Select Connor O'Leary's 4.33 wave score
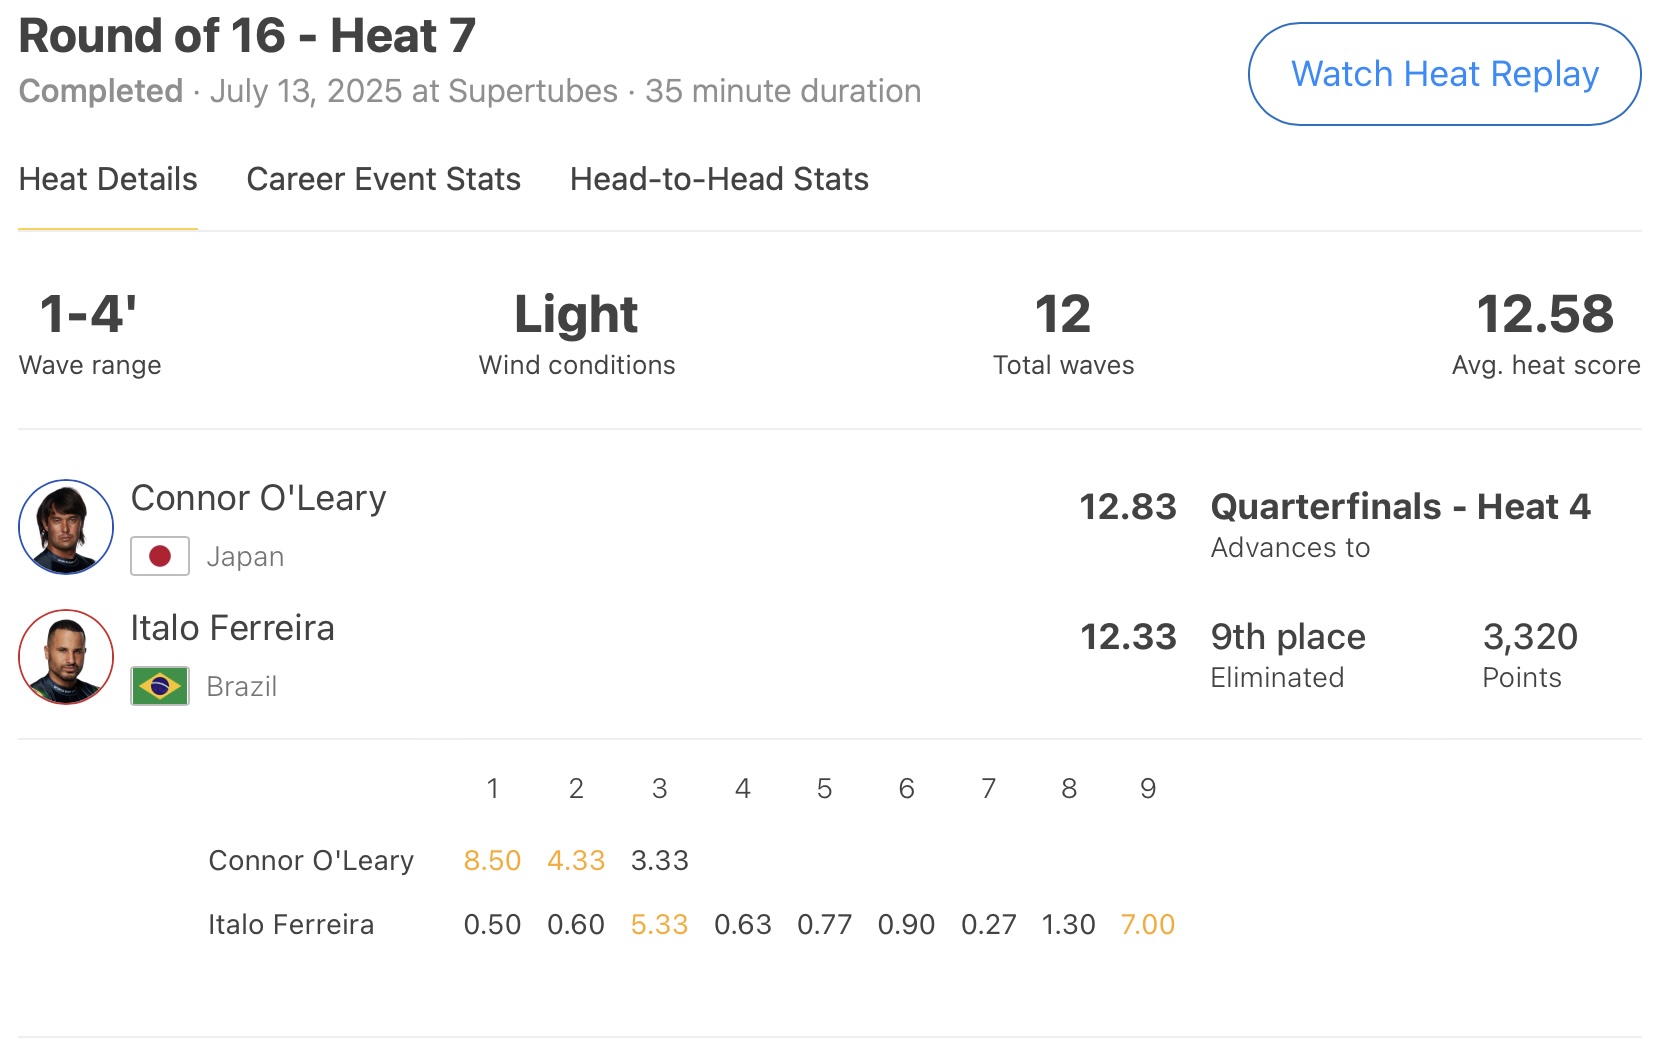This screenshot has height=1054, width=1668. pos(576,861)
